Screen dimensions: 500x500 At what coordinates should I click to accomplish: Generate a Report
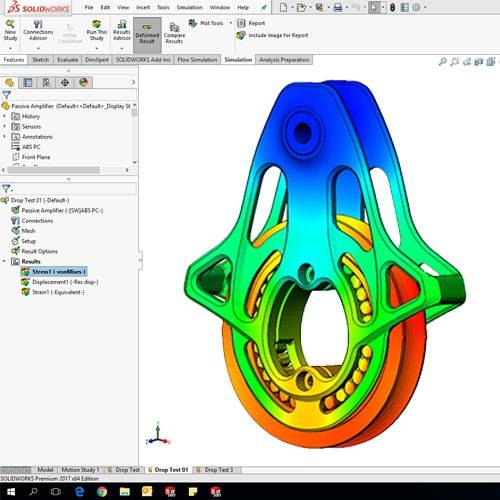pyautogui.click(x=251, y=23)
